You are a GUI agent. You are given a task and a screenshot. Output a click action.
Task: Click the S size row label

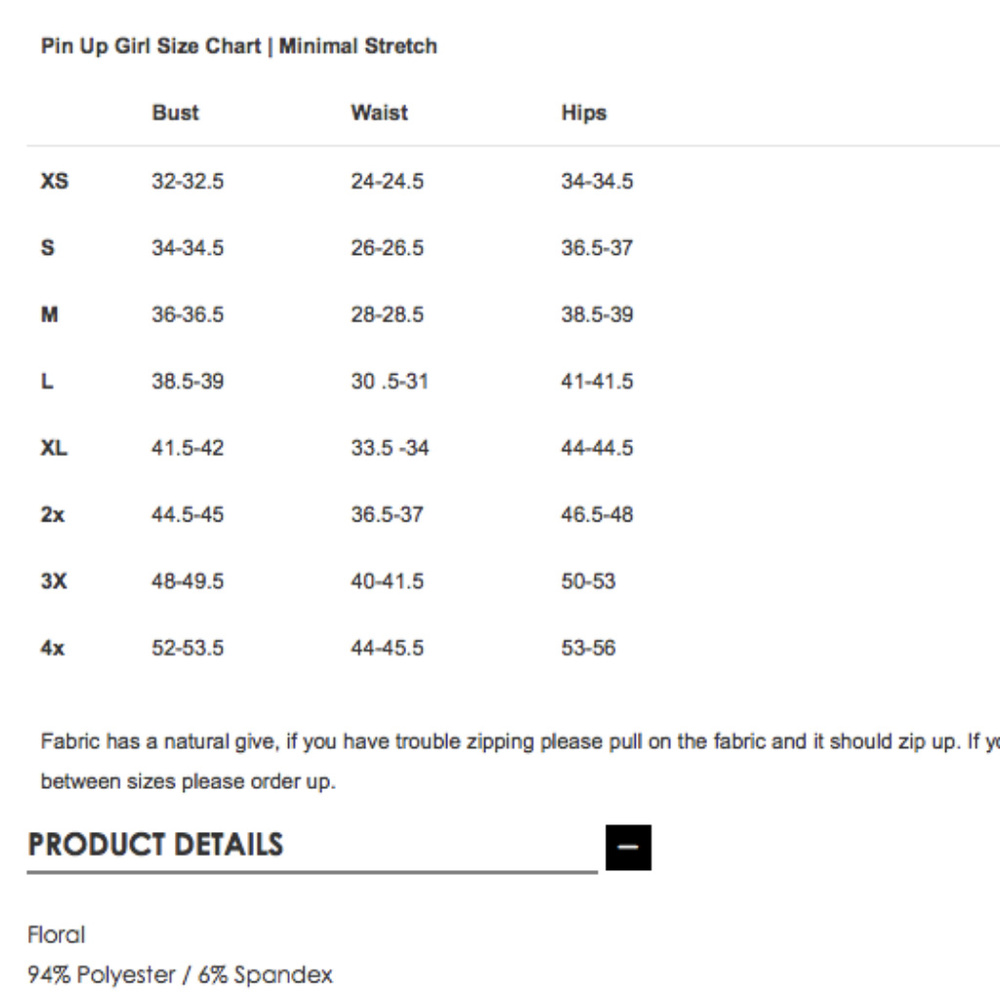48,247
